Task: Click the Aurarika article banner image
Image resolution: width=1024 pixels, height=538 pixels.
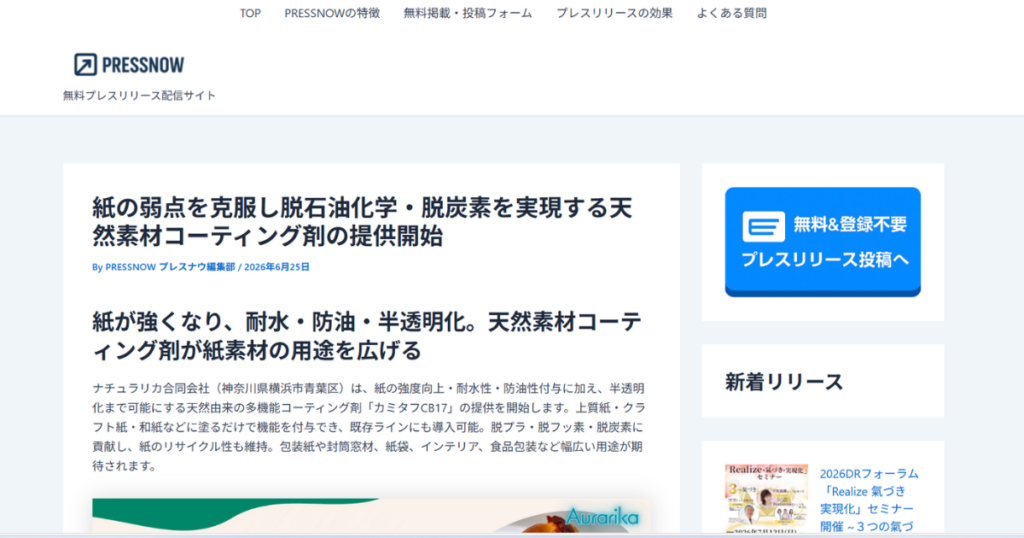Action: [x=371, y=516]
